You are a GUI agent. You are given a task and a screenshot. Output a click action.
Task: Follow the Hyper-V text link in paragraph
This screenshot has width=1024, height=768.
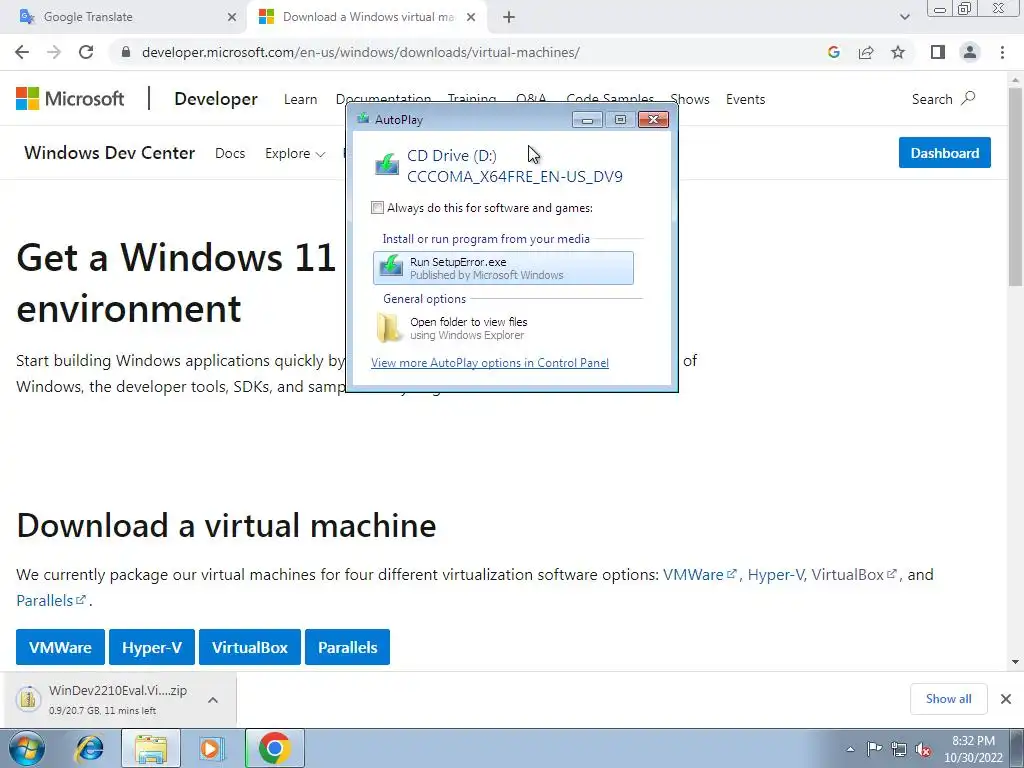[775, 575]
